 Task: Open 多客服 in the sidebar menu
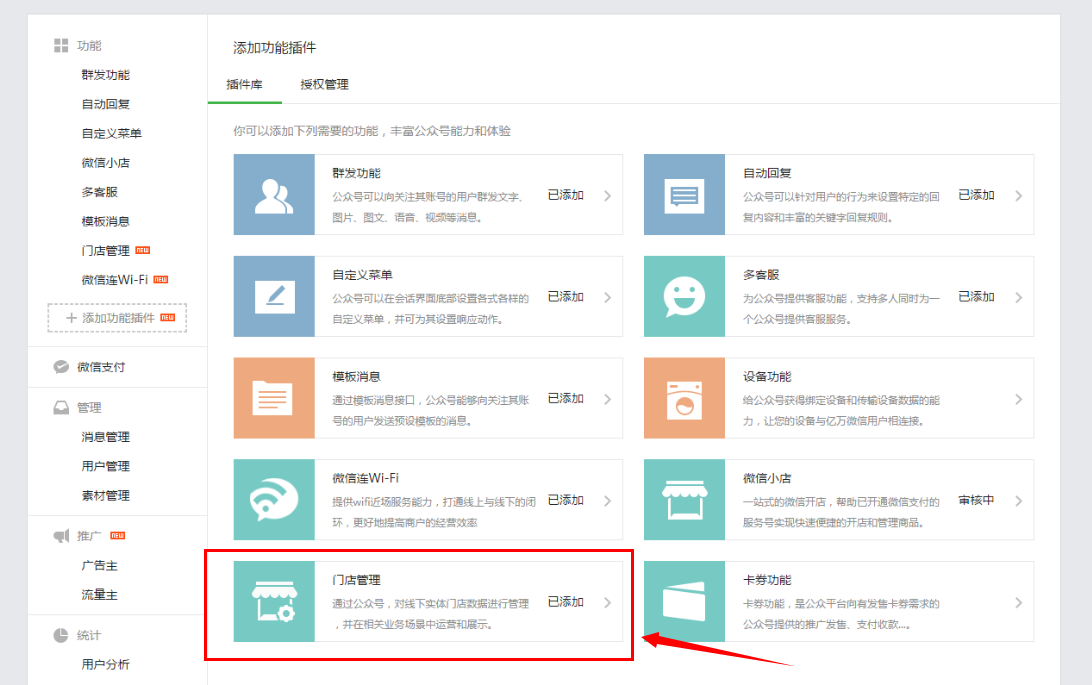coord(100,191)
